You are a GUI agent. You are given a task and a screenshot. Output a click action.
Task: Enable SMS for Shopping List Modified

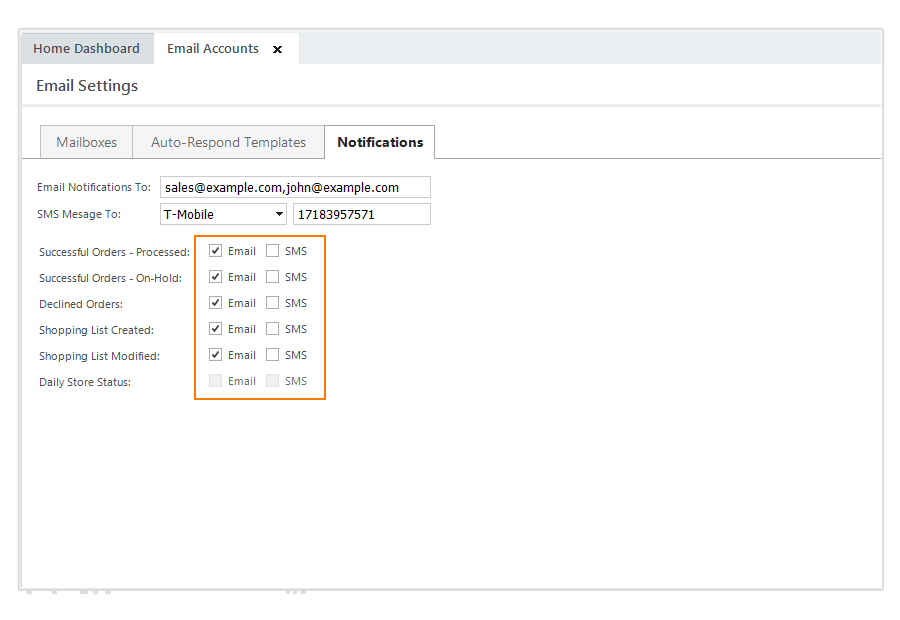click(x=273, y=355)
